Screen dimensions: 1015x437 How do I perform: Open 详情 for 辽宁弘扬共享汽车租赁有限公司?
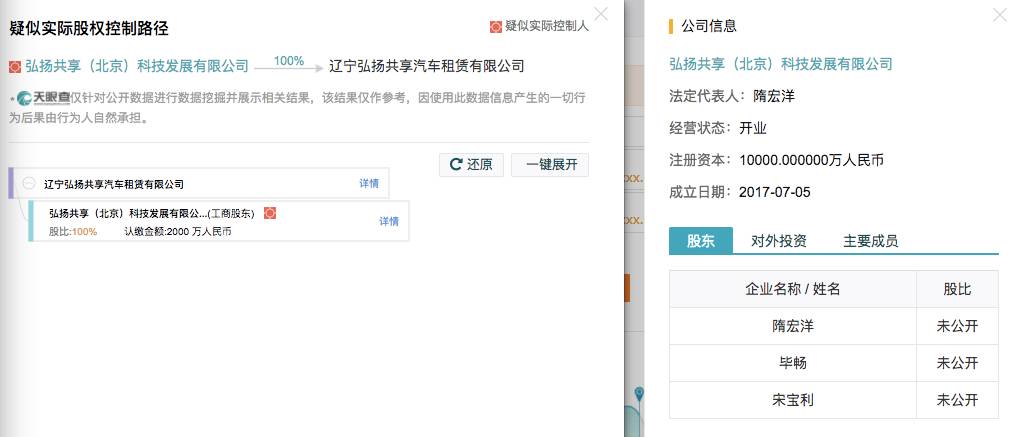[x=369, y=184]
